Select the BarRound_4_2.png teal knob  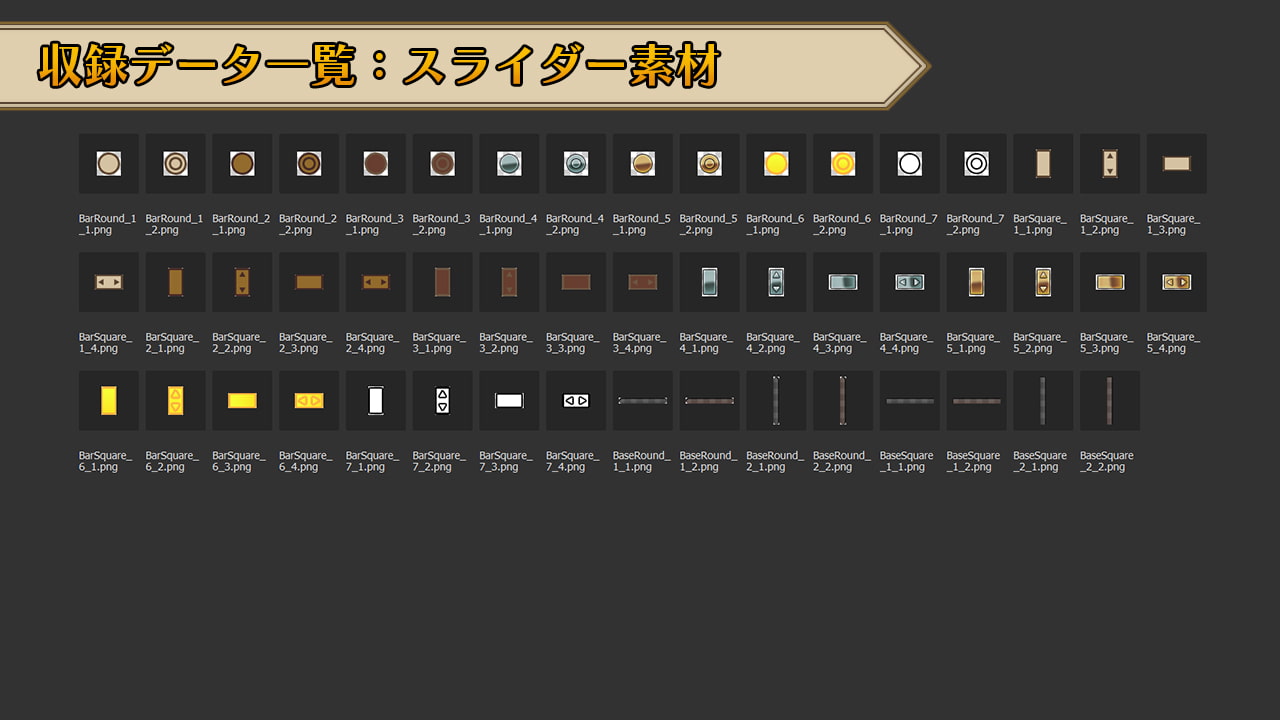pos(575,163)
